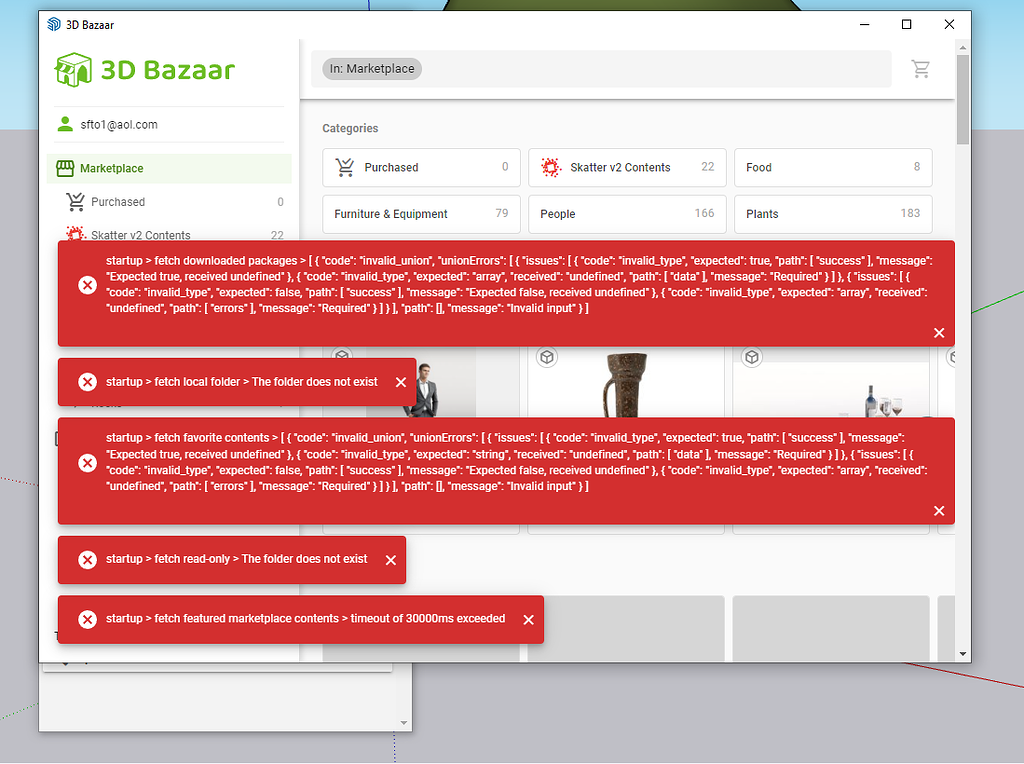Open the Furniture & Equipment category
The width and height of the screenshot is (1024, 764).
(420, 214)
